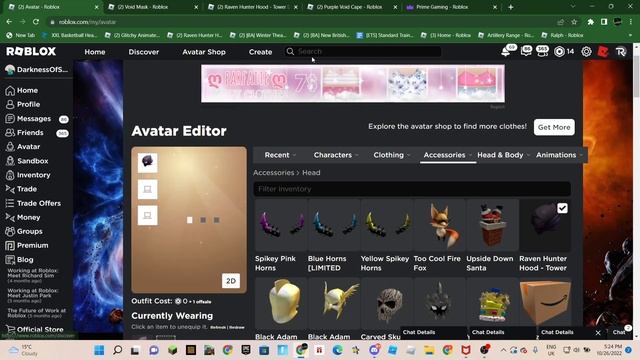Go to Discover in top navigation
The image size is (640, 360).
[x=144, y=52]
